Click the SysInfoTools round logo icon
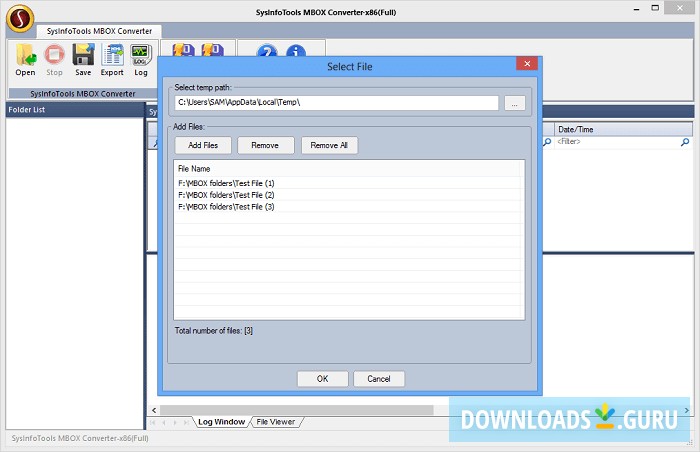Image resolution: width=700 pixels, height=452 pixels. coord(20,18)
